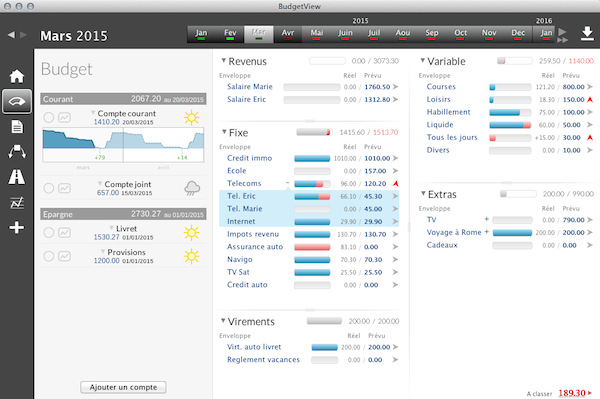Click Cadeaux envelope name
Image resolution: width=600 pixels, height=399 pixels.
pos(442,245)
